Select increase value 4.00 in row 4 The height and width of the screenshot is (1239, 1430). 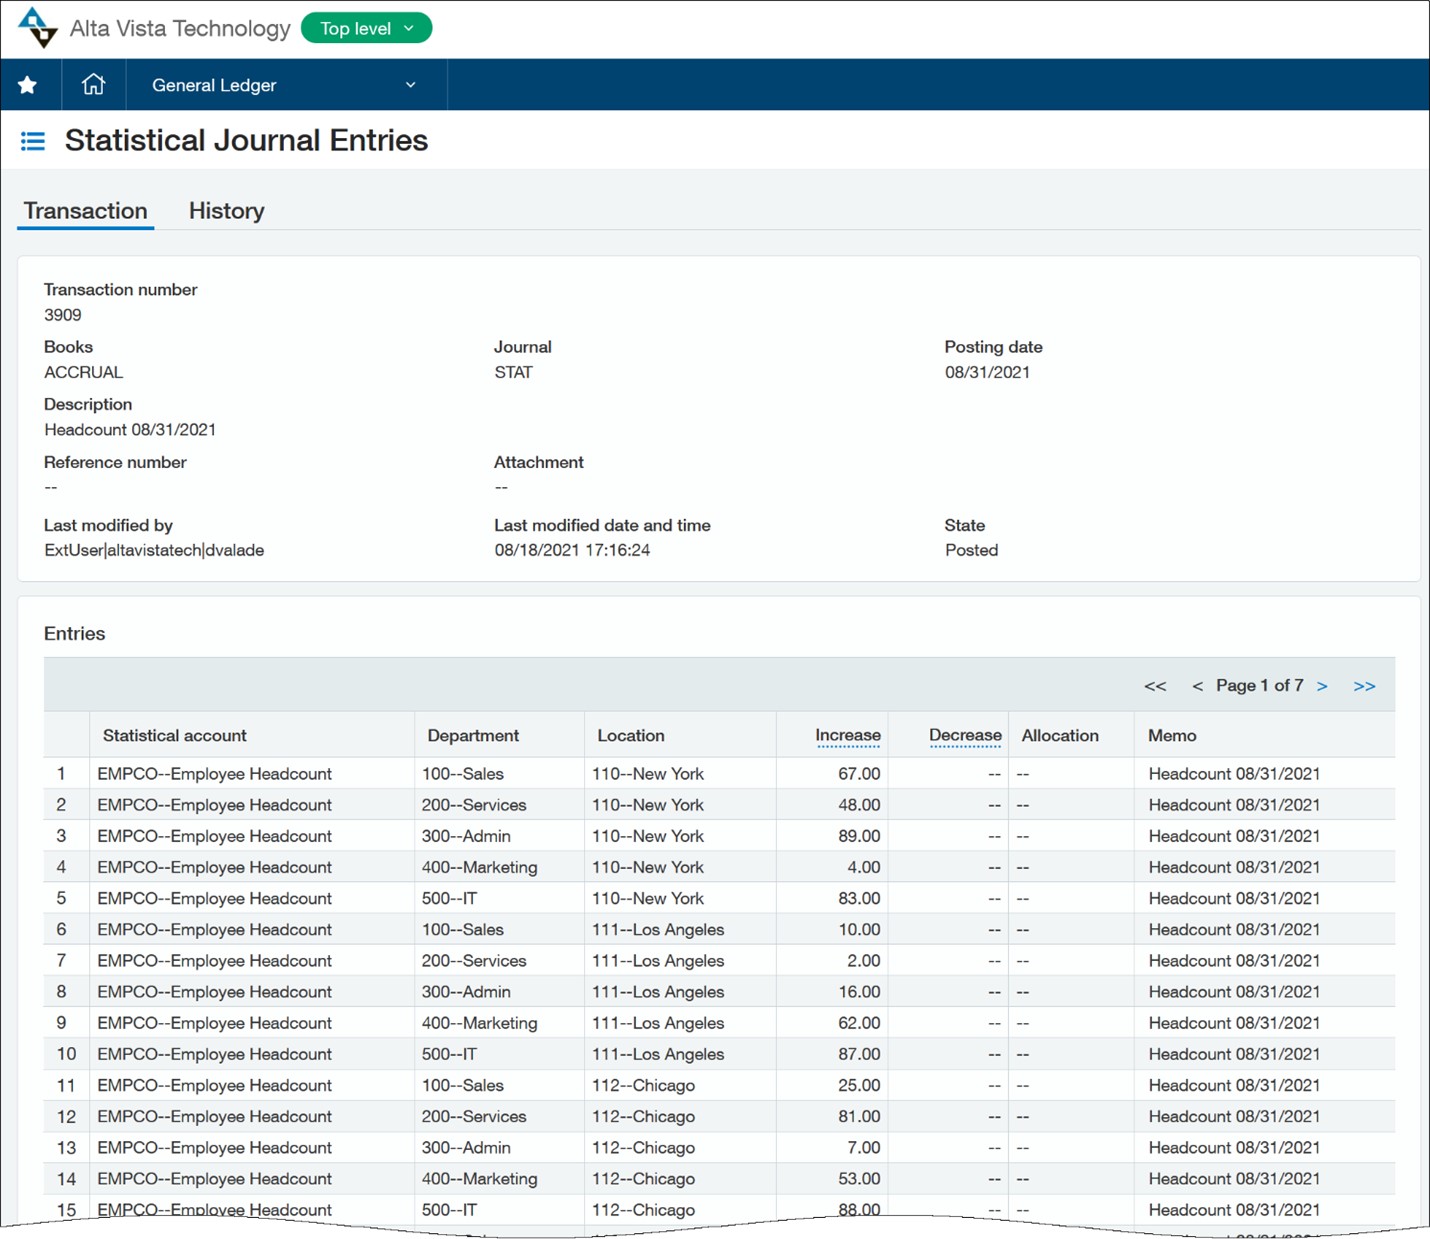864,867
